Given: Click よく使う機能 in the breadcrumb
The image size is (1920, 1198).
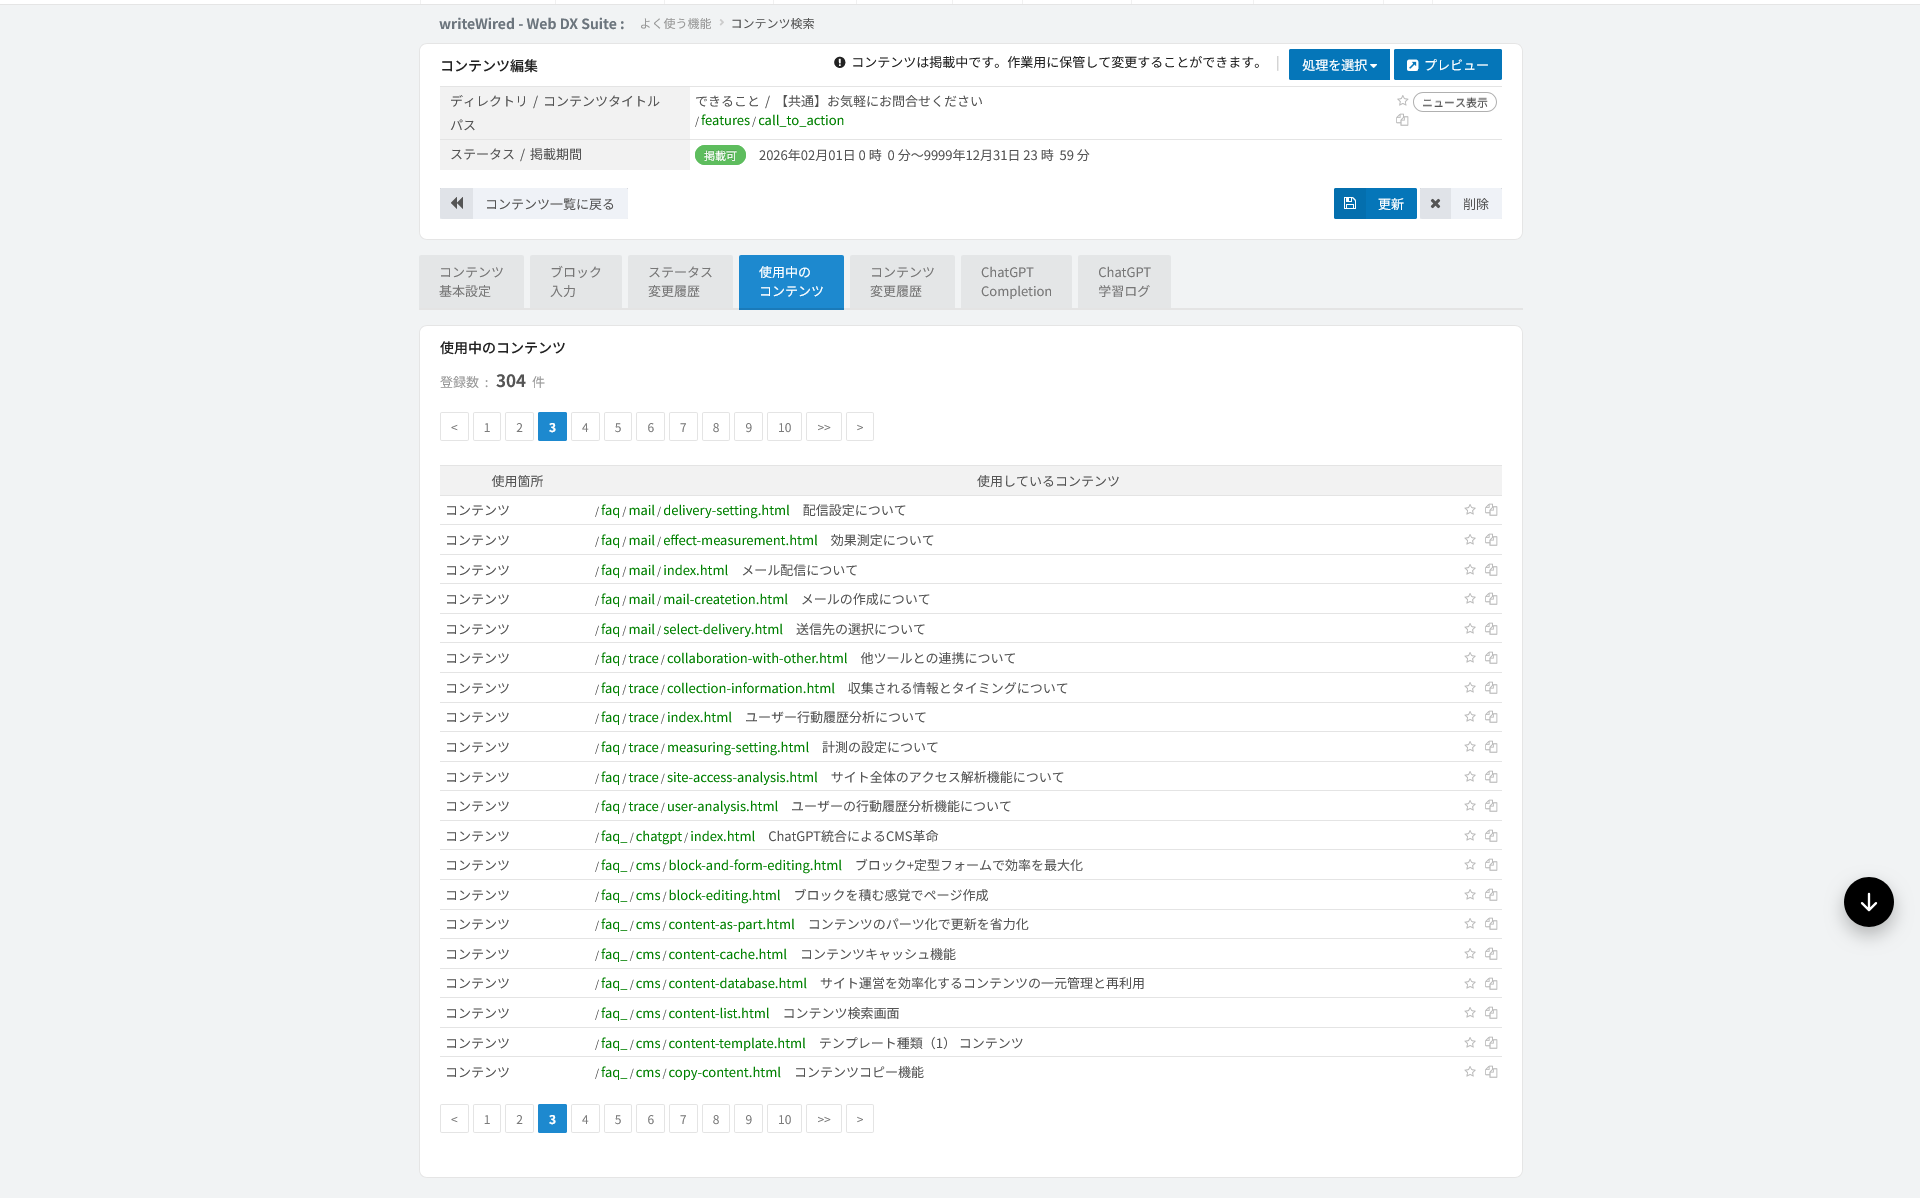Looking at the screenshot, I should pyautogui.click(x=675, y=23).
